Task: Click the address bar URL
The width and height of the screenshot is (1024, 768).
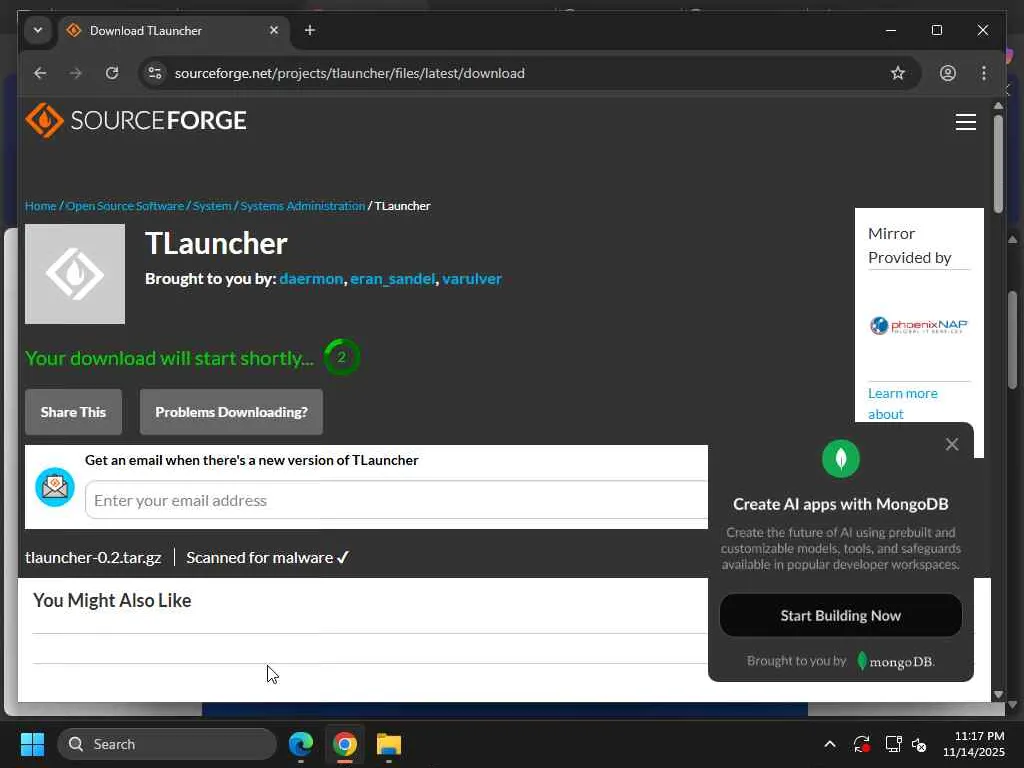Action: click(349, 73)
